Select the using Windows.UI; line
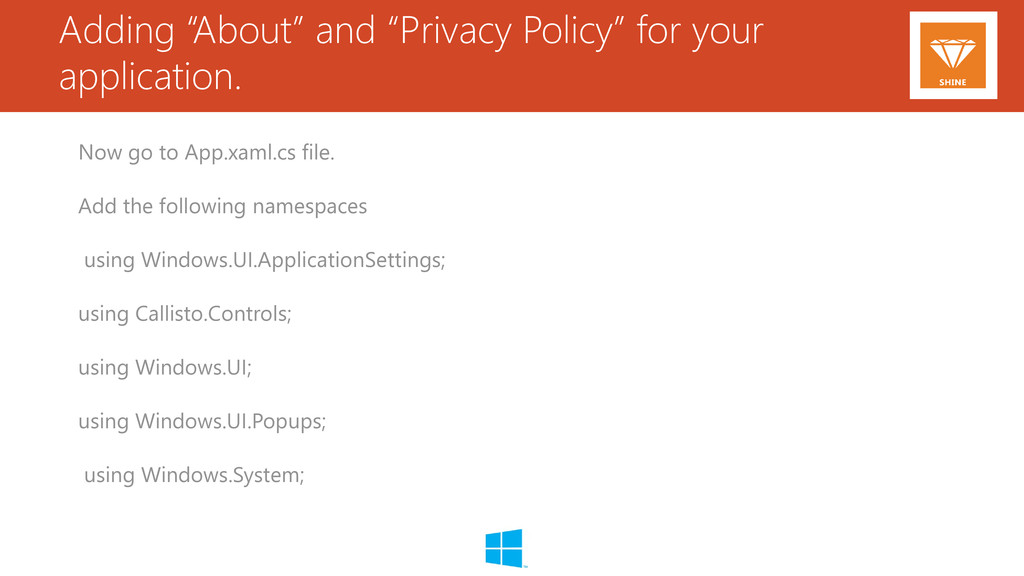The height and width of the screenshot is (576, 1024). tap(165, 368)
